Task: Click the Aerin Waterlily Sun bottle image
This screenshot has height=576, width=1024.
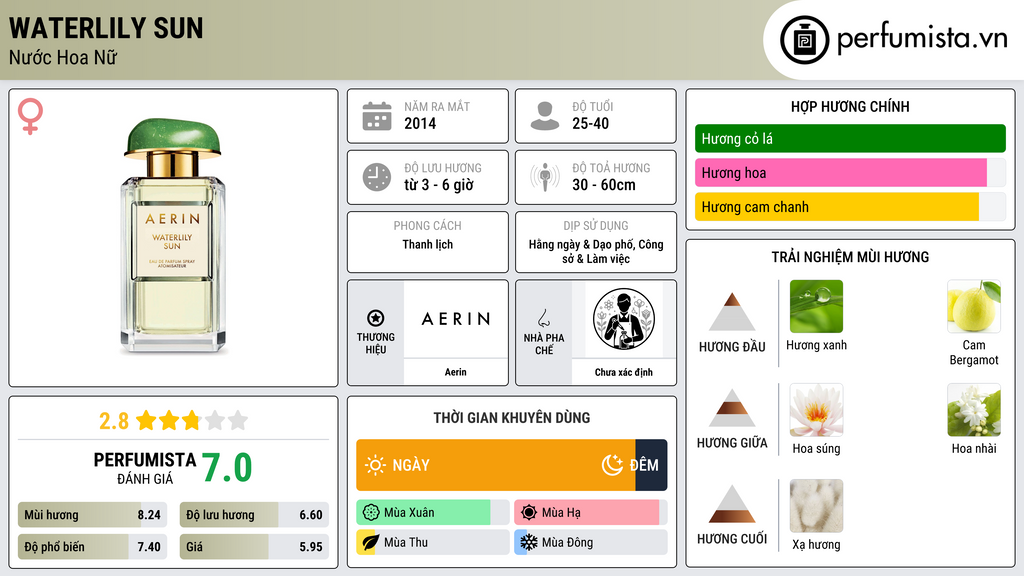Action: 172,236
